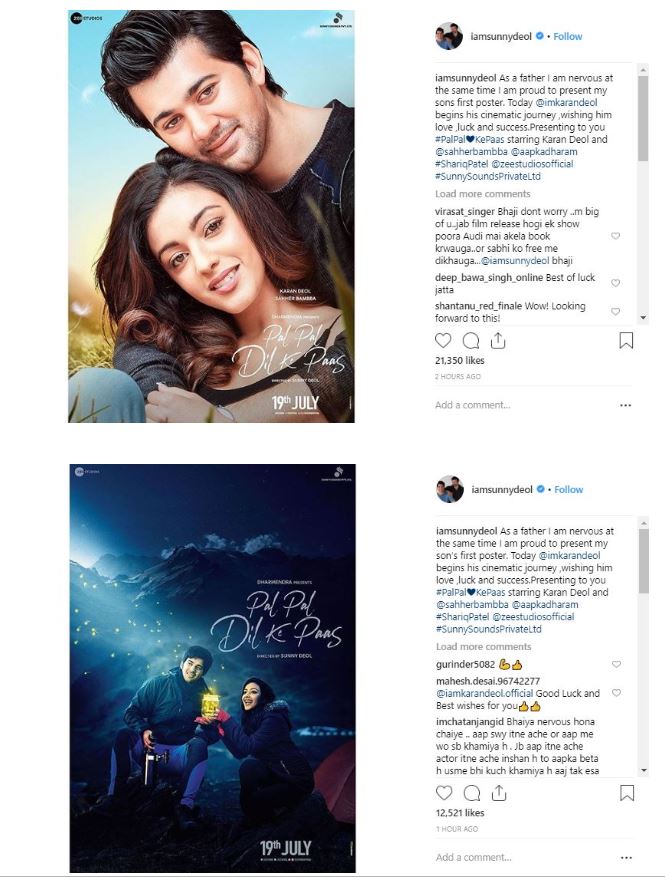Click the scrollbar thumb of first comments panel
This screenshot has width=665, height=879.
point(643,118)
